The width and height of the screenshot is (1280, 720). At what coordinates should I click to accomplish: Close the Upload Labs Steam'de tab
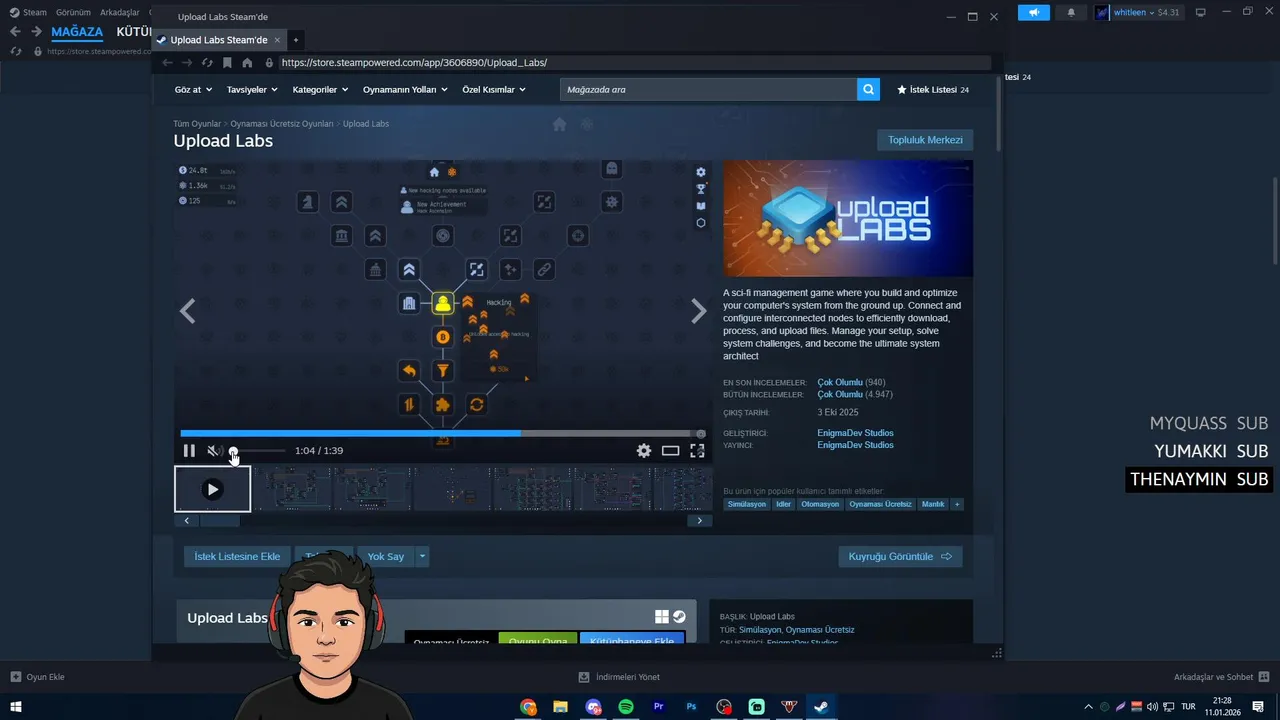[278, 40]
